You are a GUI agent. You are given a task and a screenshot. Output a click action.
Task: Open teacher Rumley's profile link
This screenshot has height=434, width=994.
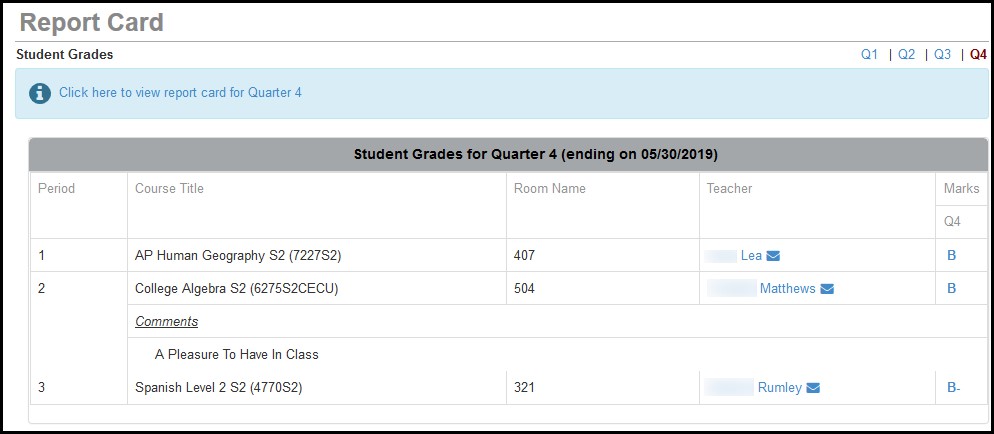(779, 388)
